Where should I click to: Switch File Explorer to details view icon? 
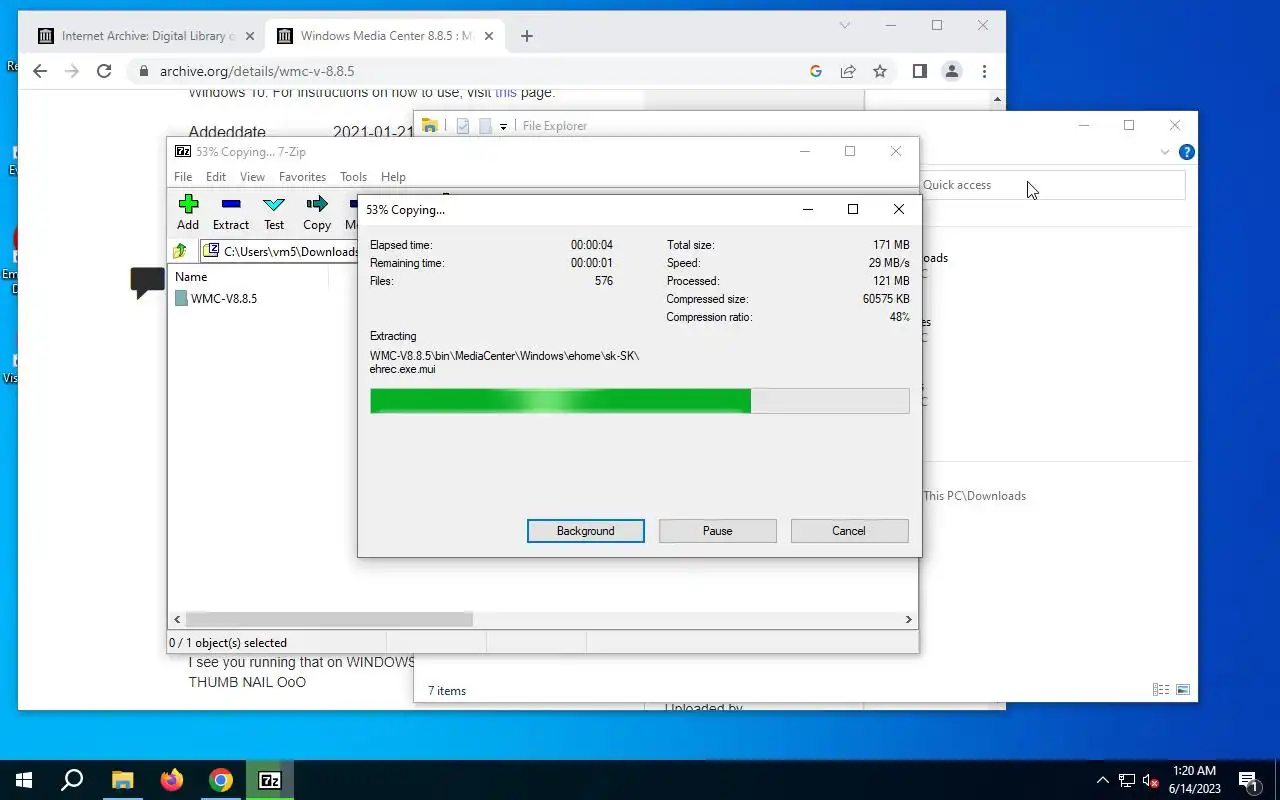[x=1161, y=690]
